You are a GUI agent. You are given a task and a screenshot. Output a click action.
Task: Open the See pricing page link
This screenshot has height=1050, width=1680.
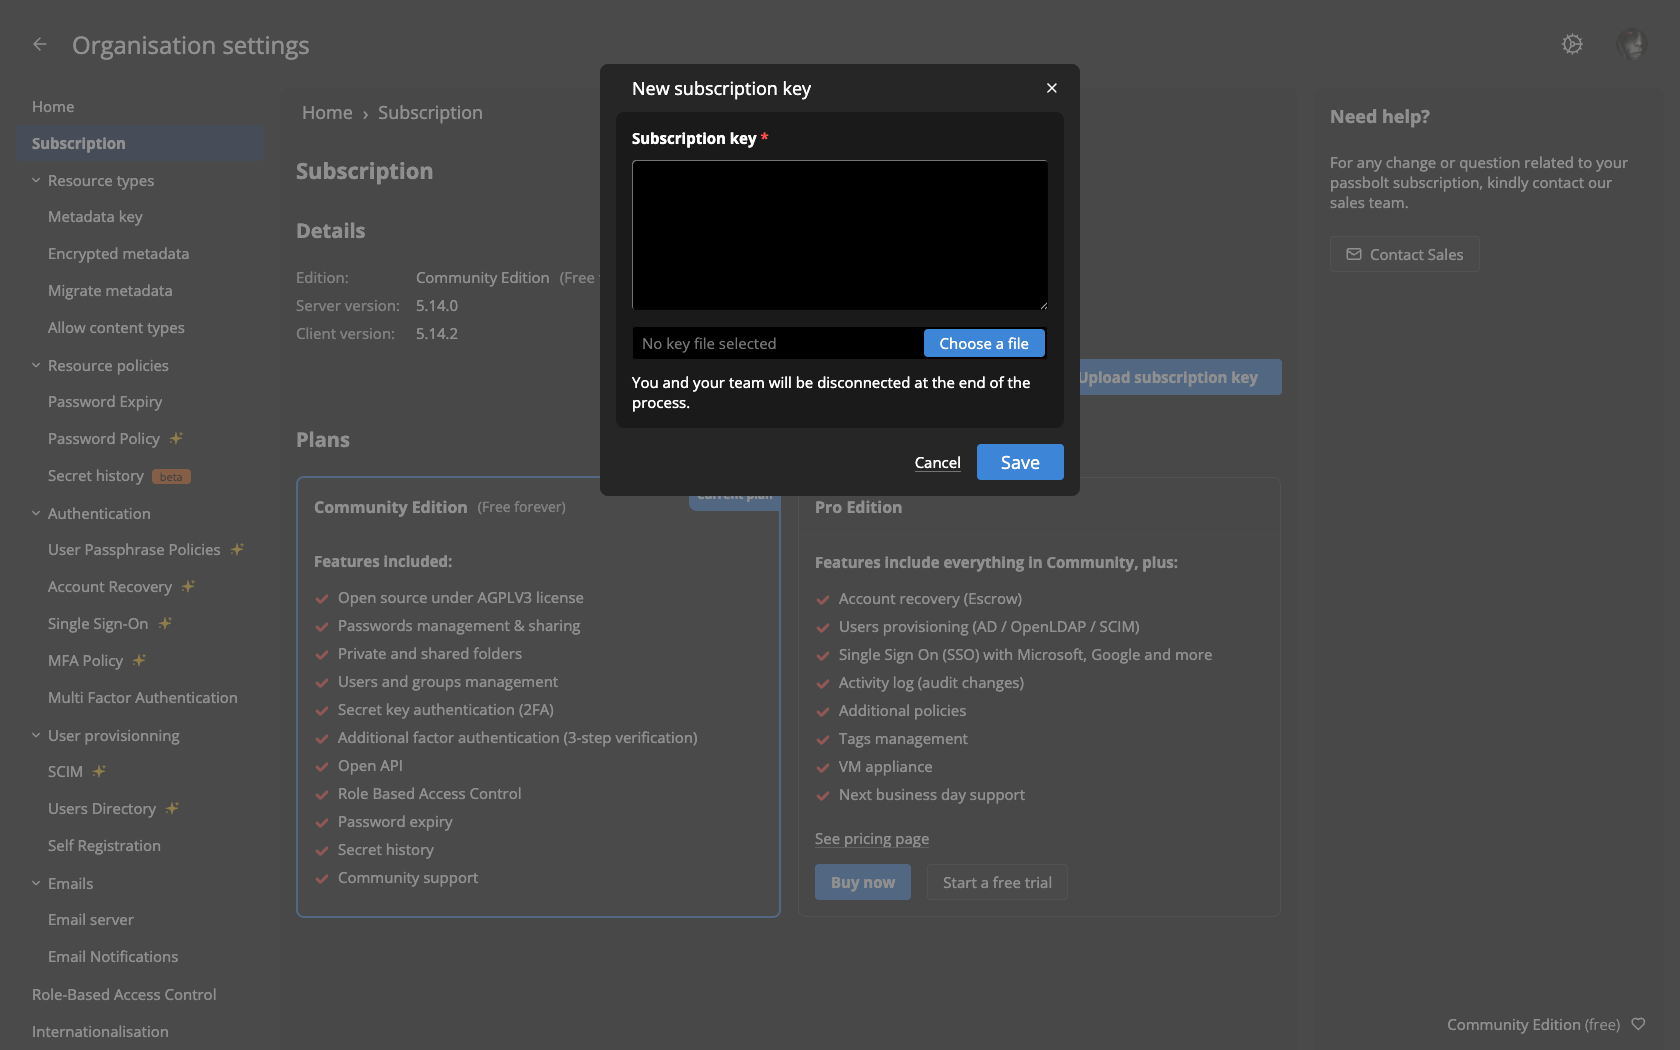(x=872, y=838)
